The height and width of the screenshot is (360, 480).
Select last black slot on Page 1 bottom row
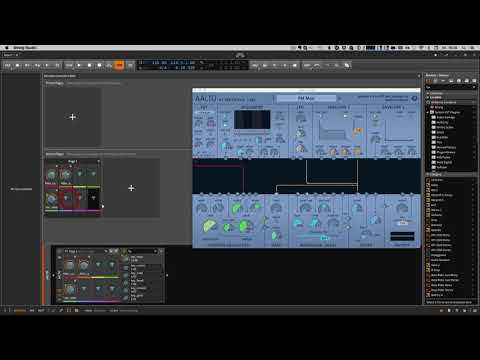click(93, 198)
